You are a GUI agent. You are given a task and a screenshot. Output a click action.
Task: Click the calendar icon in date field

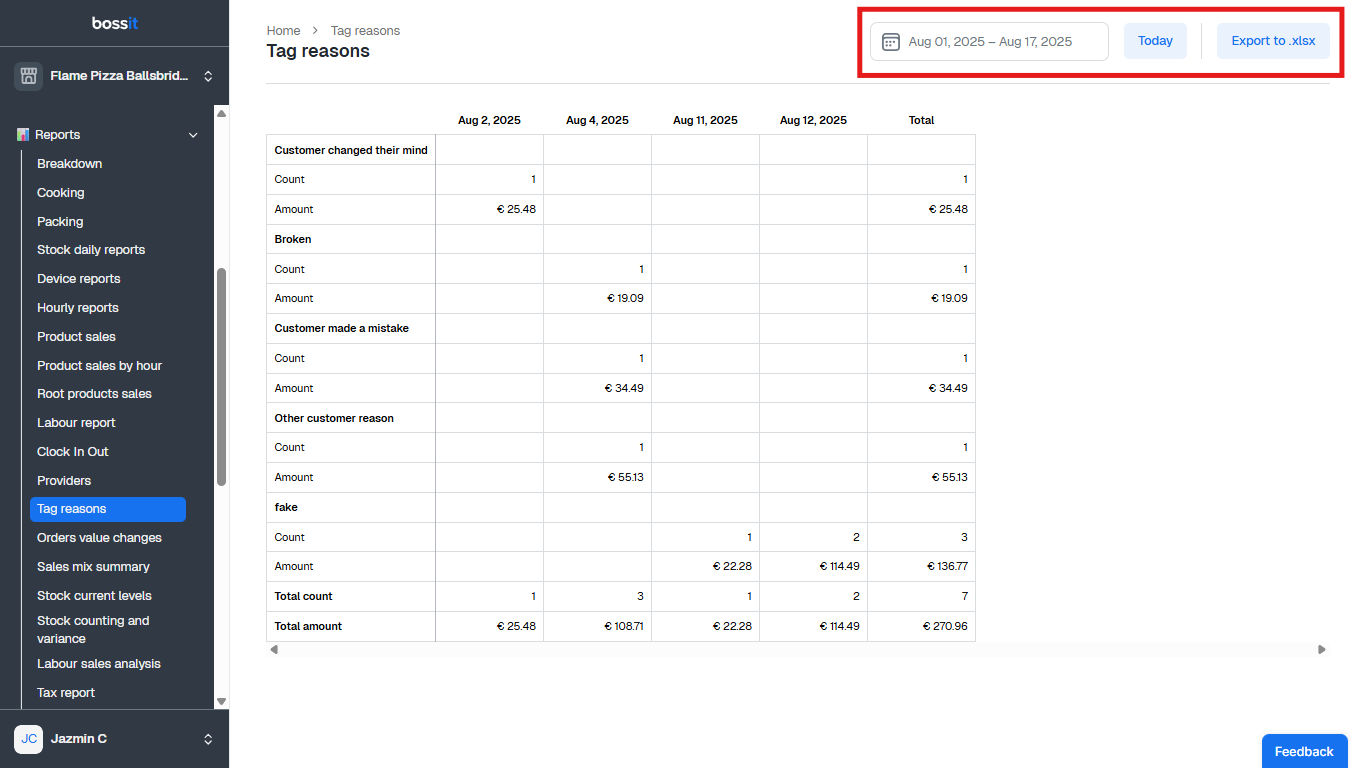click(890, 42)
